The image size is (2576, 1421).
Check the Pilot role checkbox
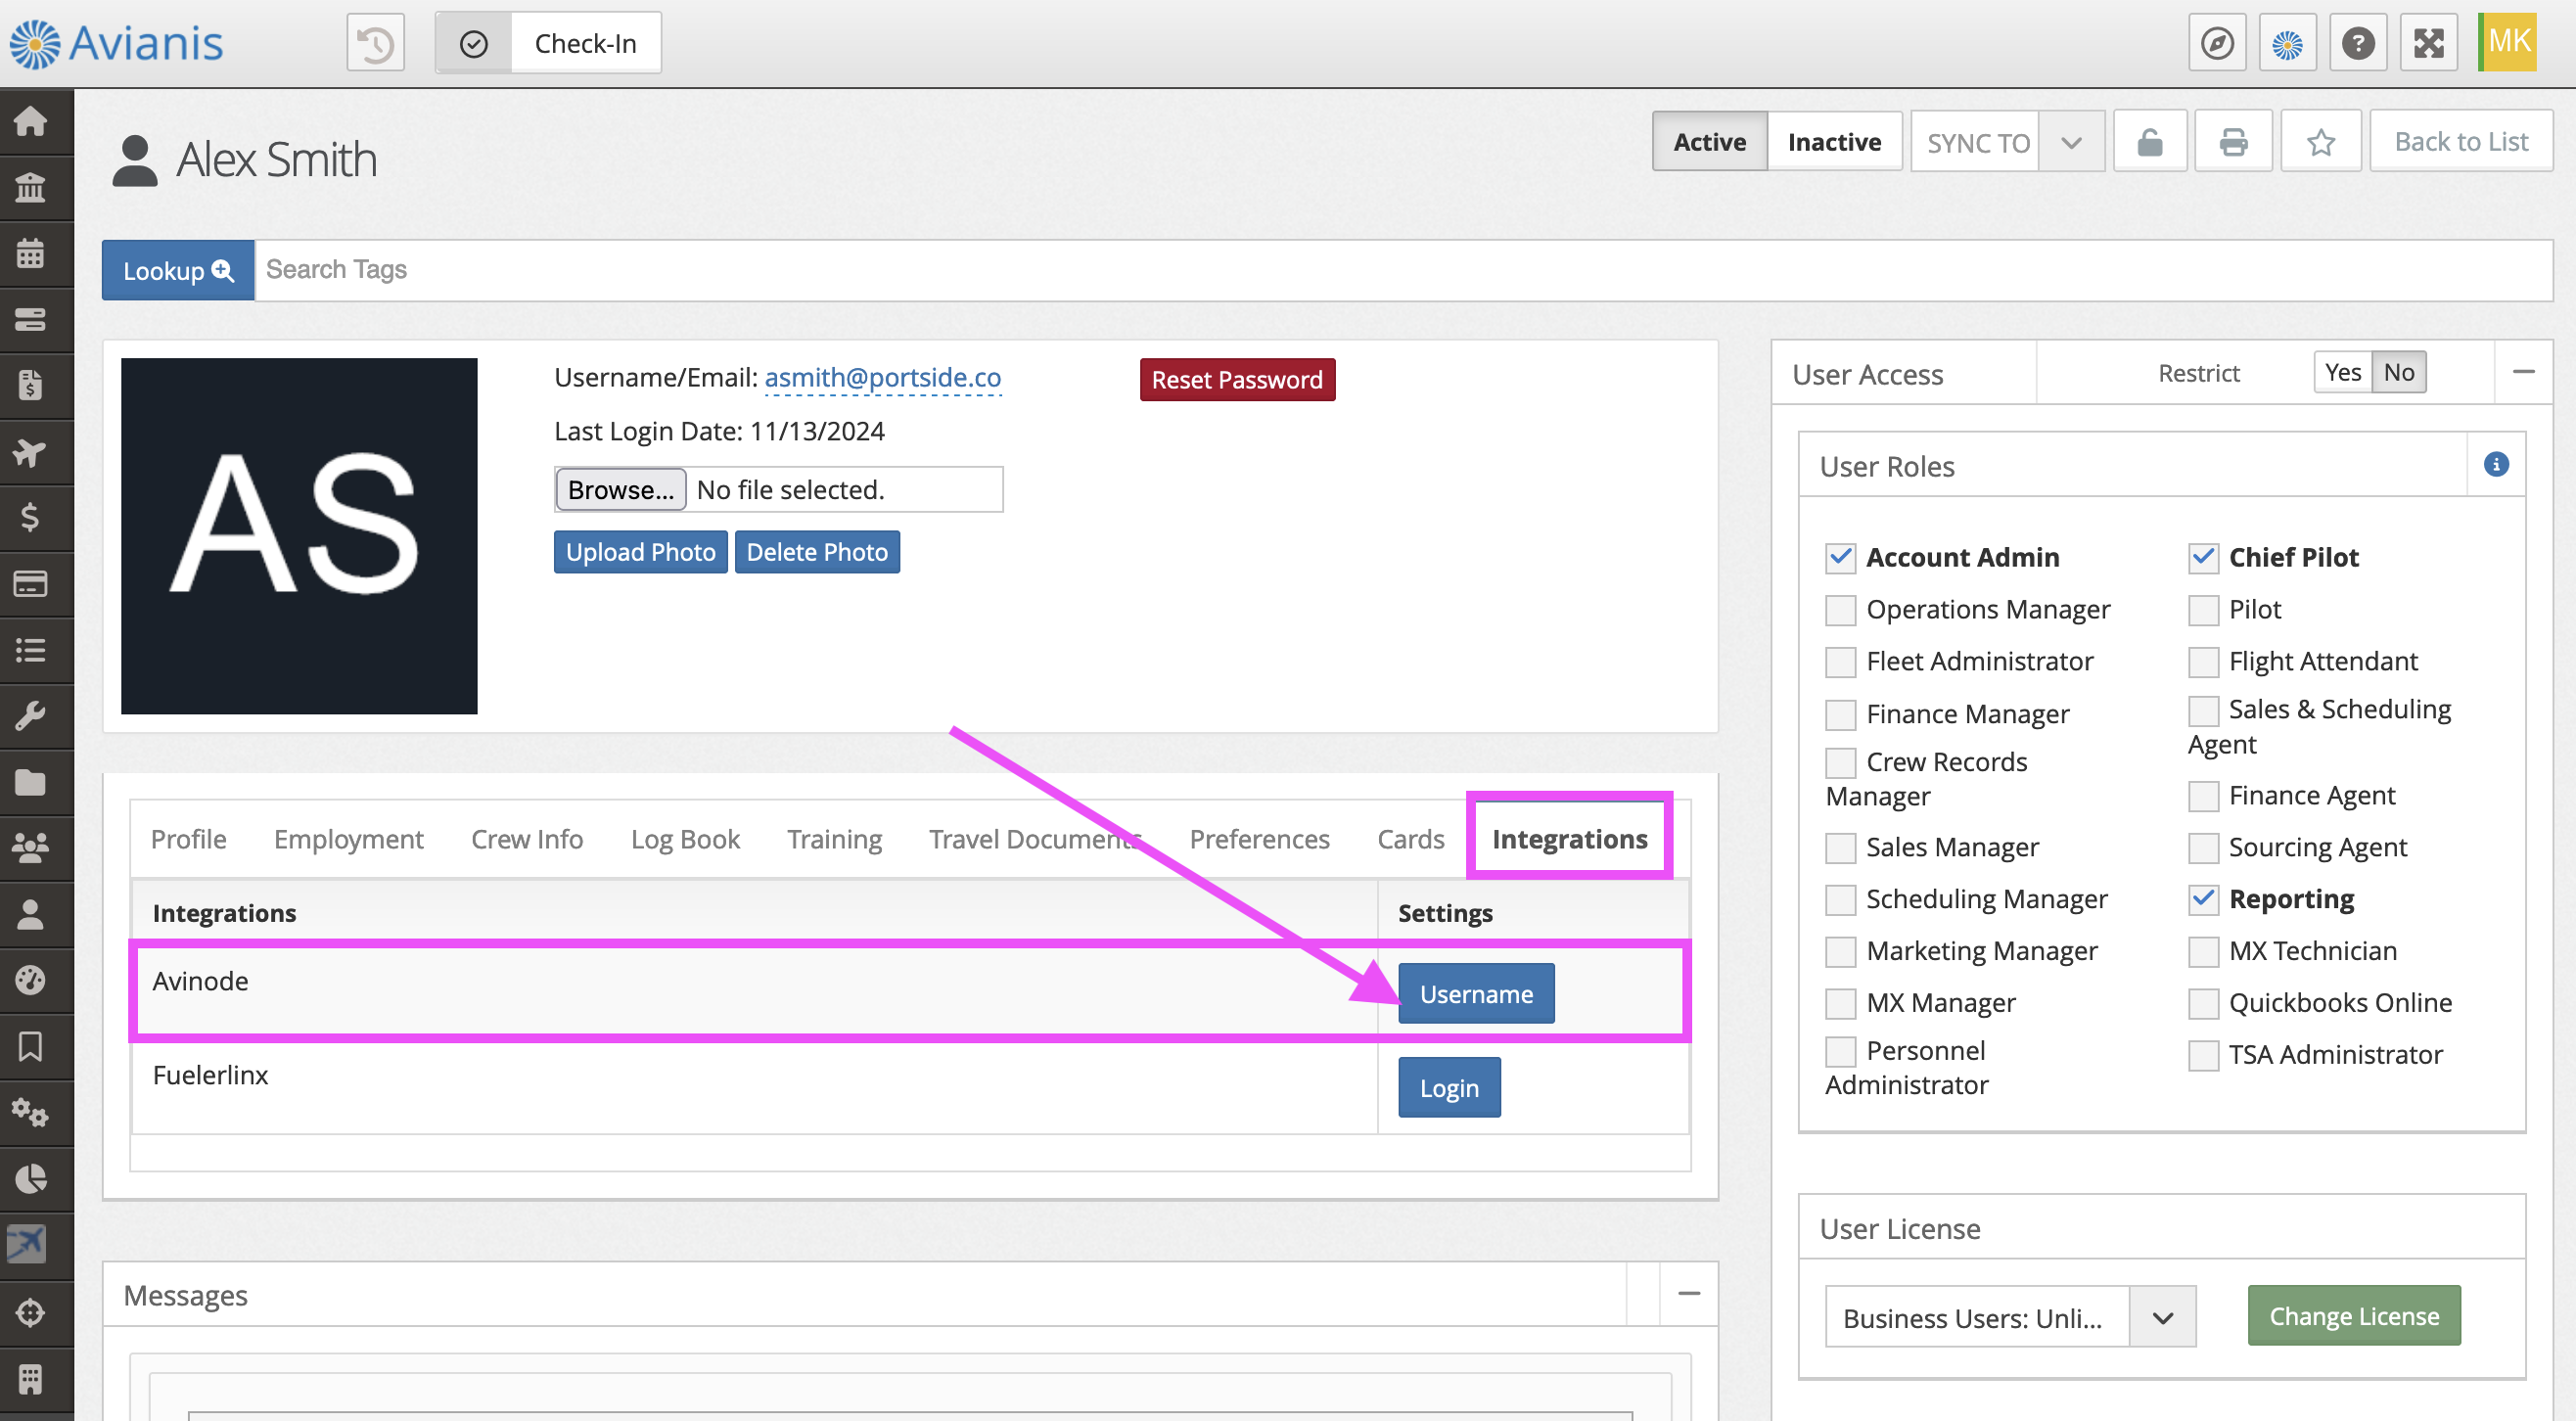[2203, 610]
